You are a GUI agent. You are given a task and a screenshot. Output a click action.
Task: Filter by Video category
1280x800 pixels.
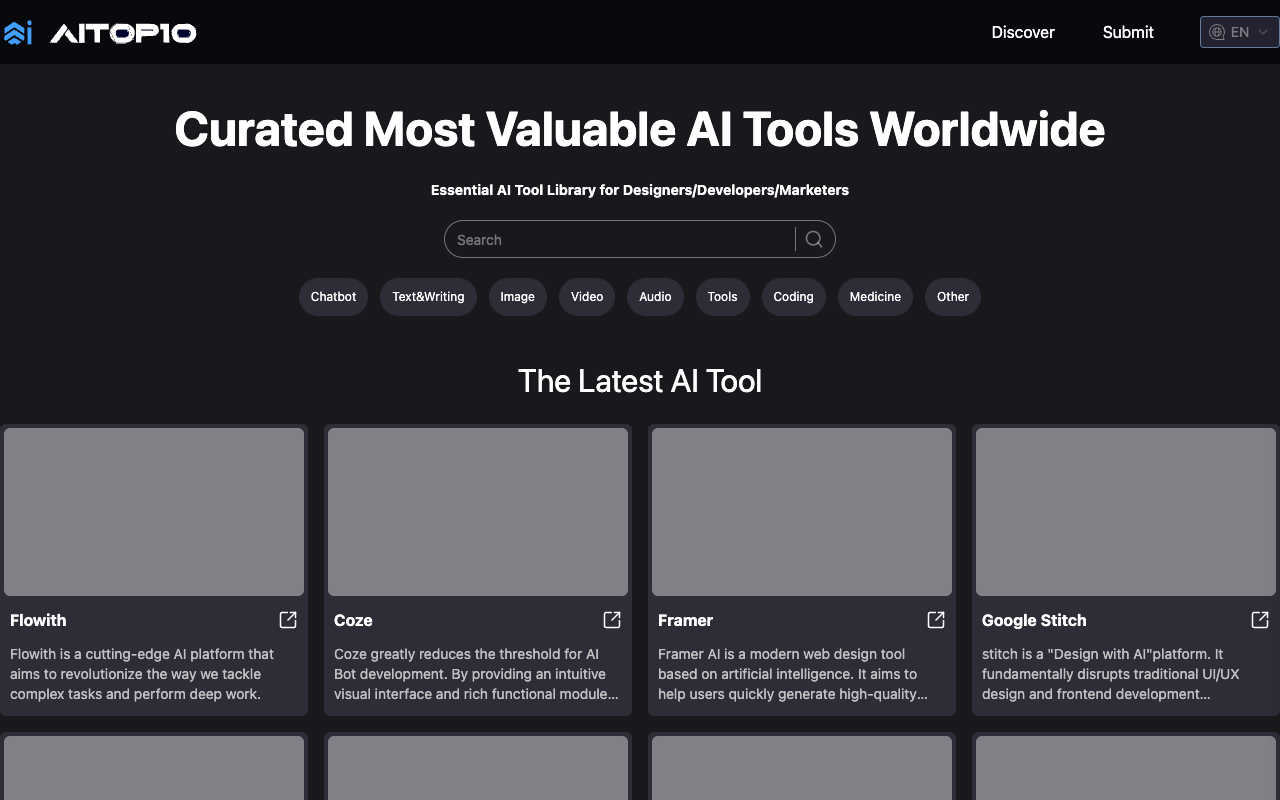(587, 297)
